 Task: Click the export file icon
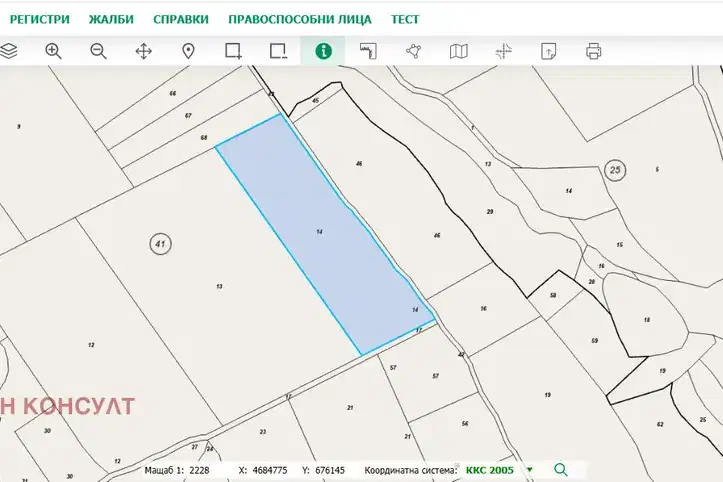[548, 51]
